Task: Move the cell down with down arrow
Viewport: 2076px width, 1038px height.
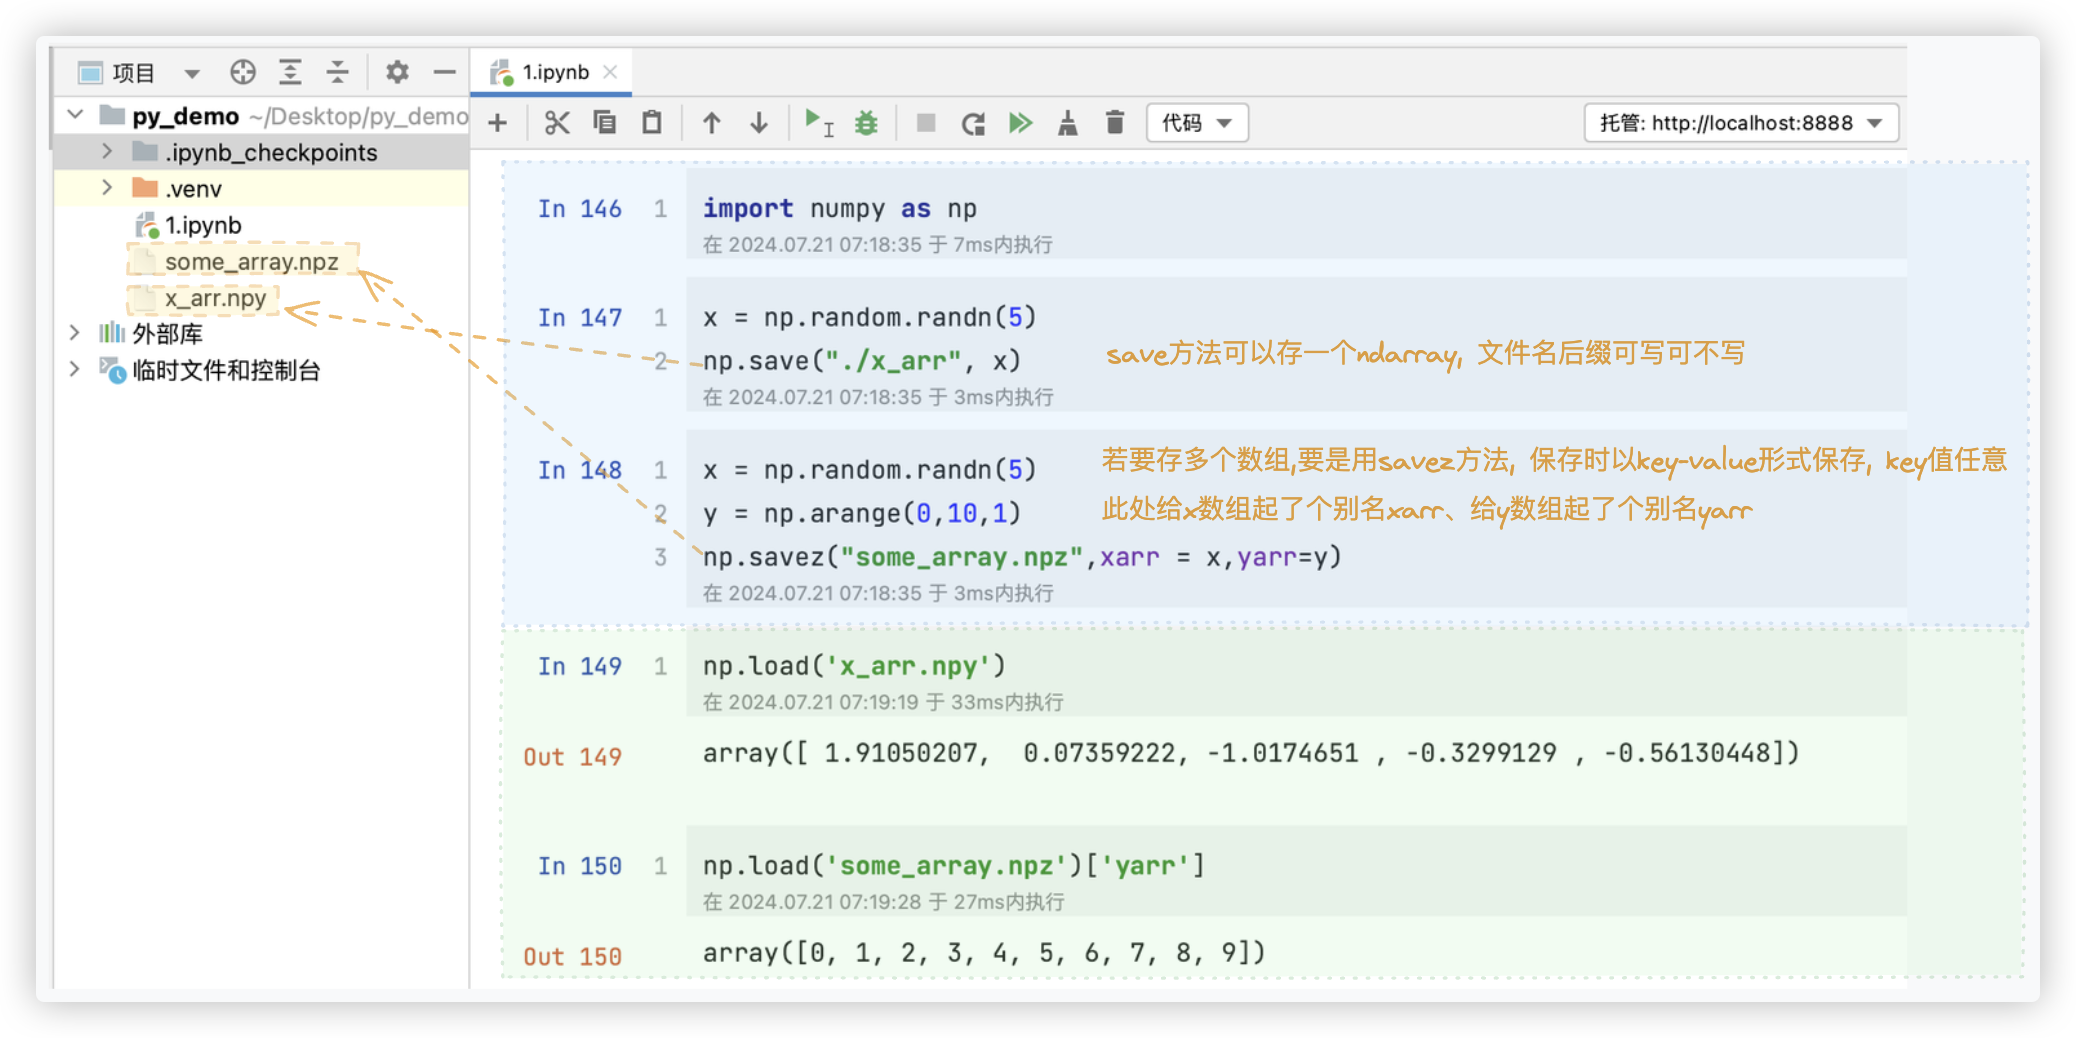Action: (x=759, y=123)
